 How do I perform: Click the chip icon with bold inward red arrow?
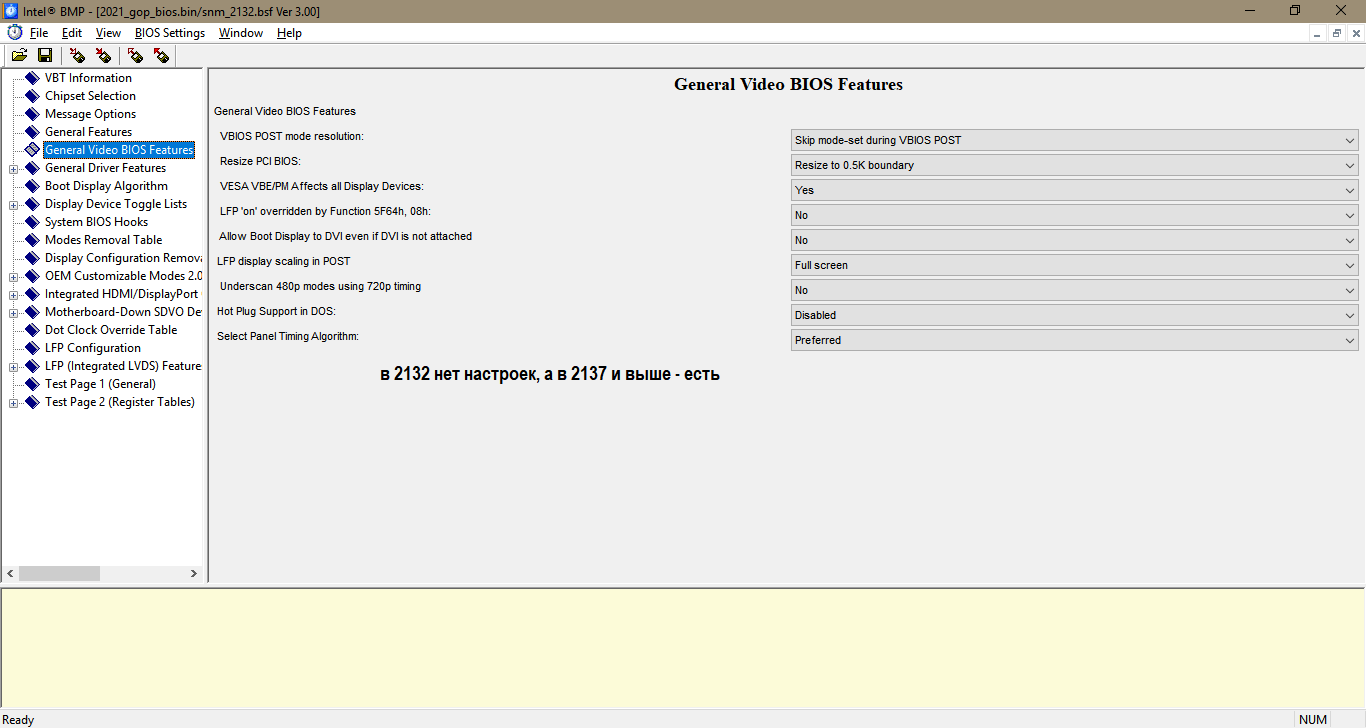coord(103,55)
